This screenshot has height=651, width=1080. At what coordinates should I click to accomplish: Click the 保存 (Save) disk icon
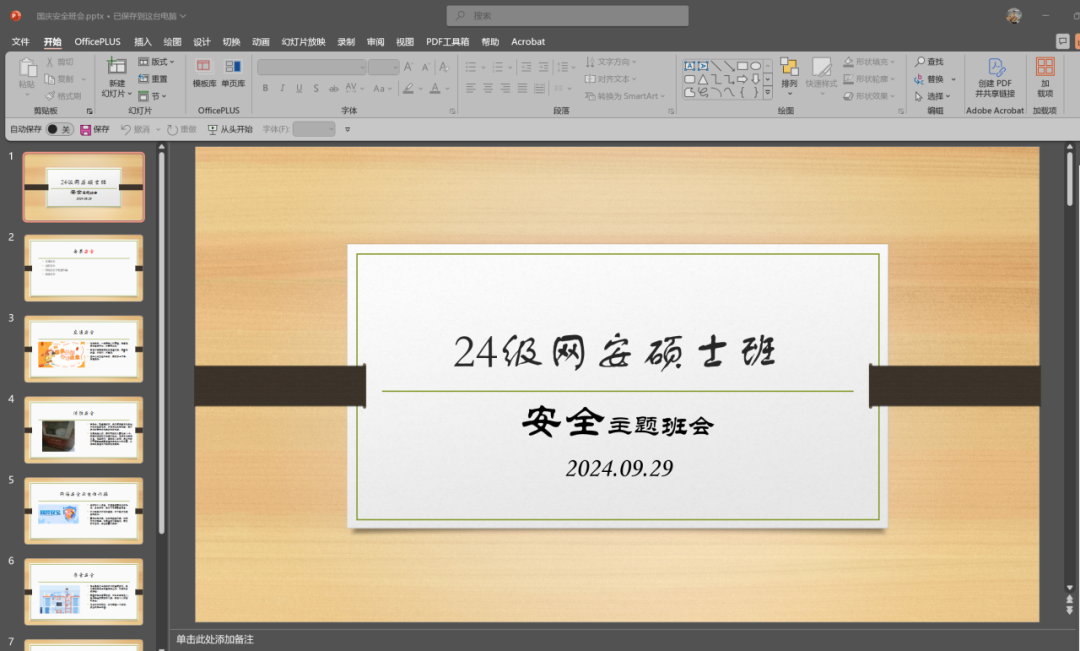point(86,129)
